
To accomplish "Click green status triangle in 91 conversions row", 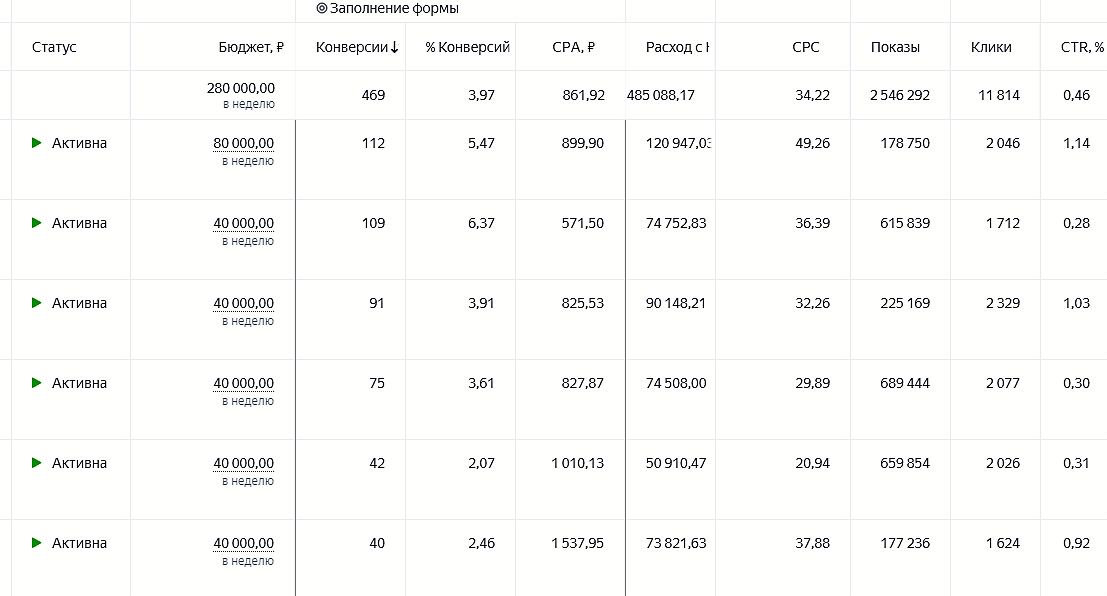I will click(x=37, y=303).
